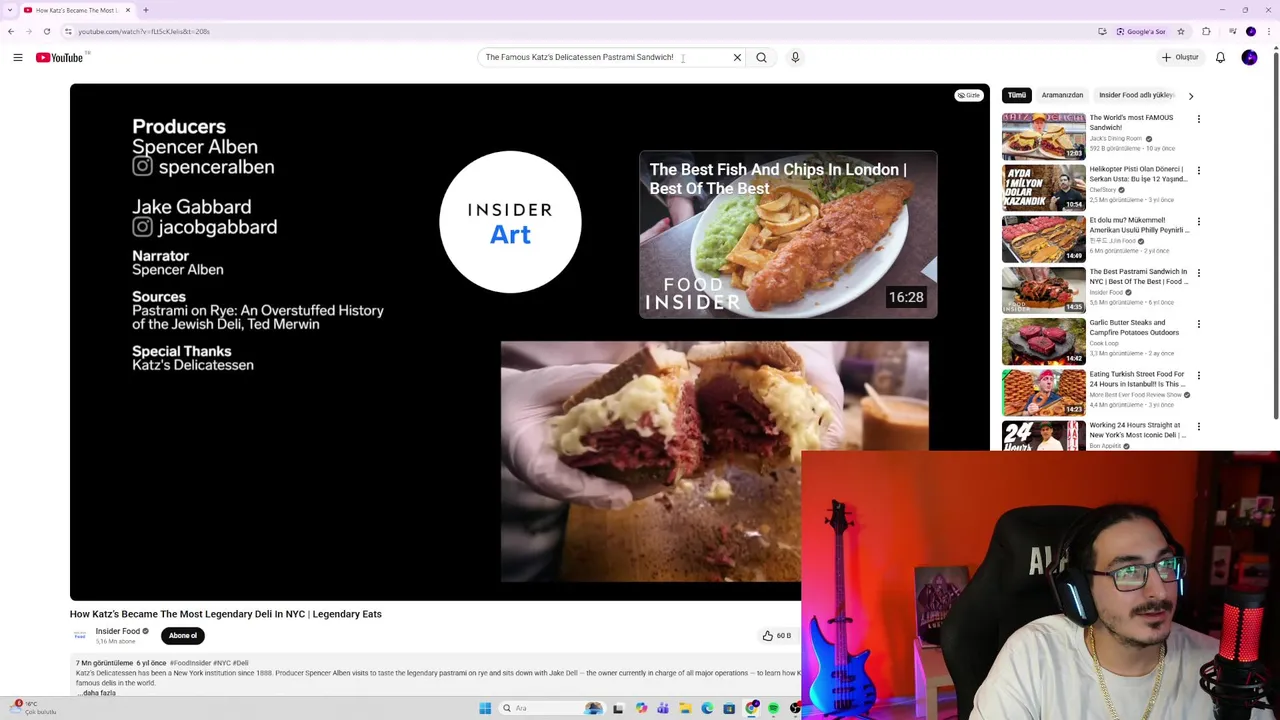The image size is (1280, 720).
Task: Open YouTube account avatar menu
Action: pos(1249,58)
